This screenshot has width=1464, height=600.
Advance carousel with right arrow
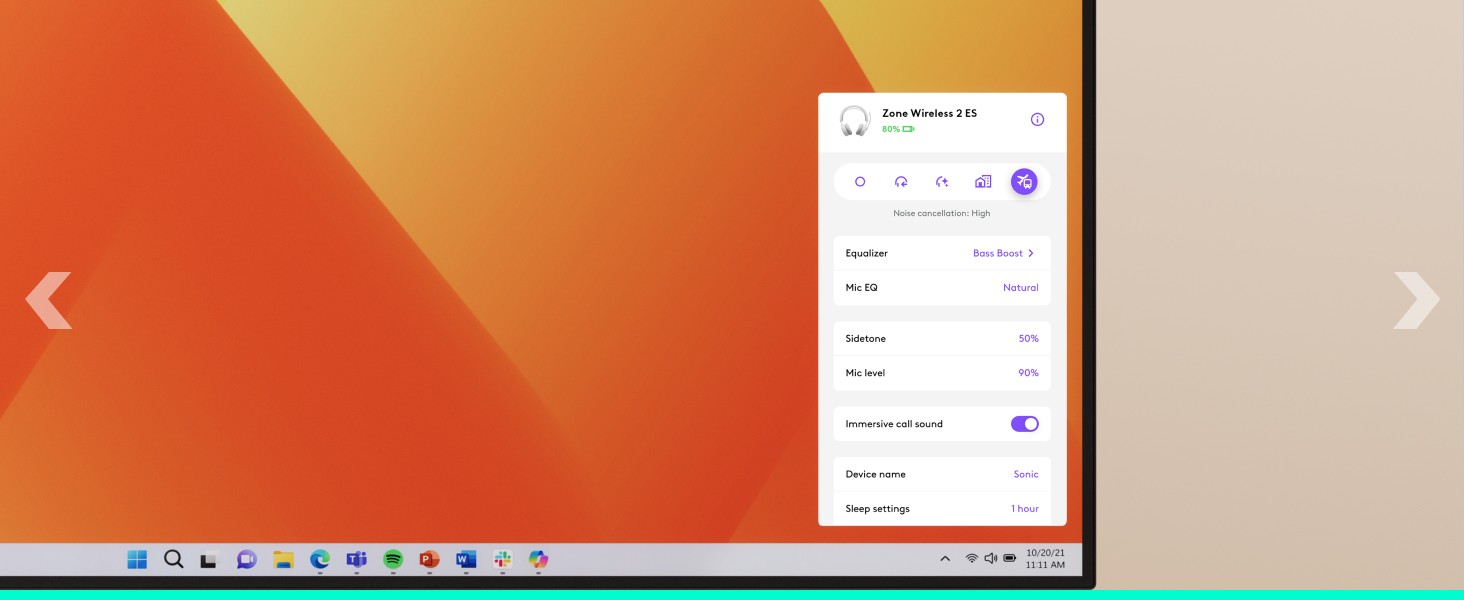1416,300
